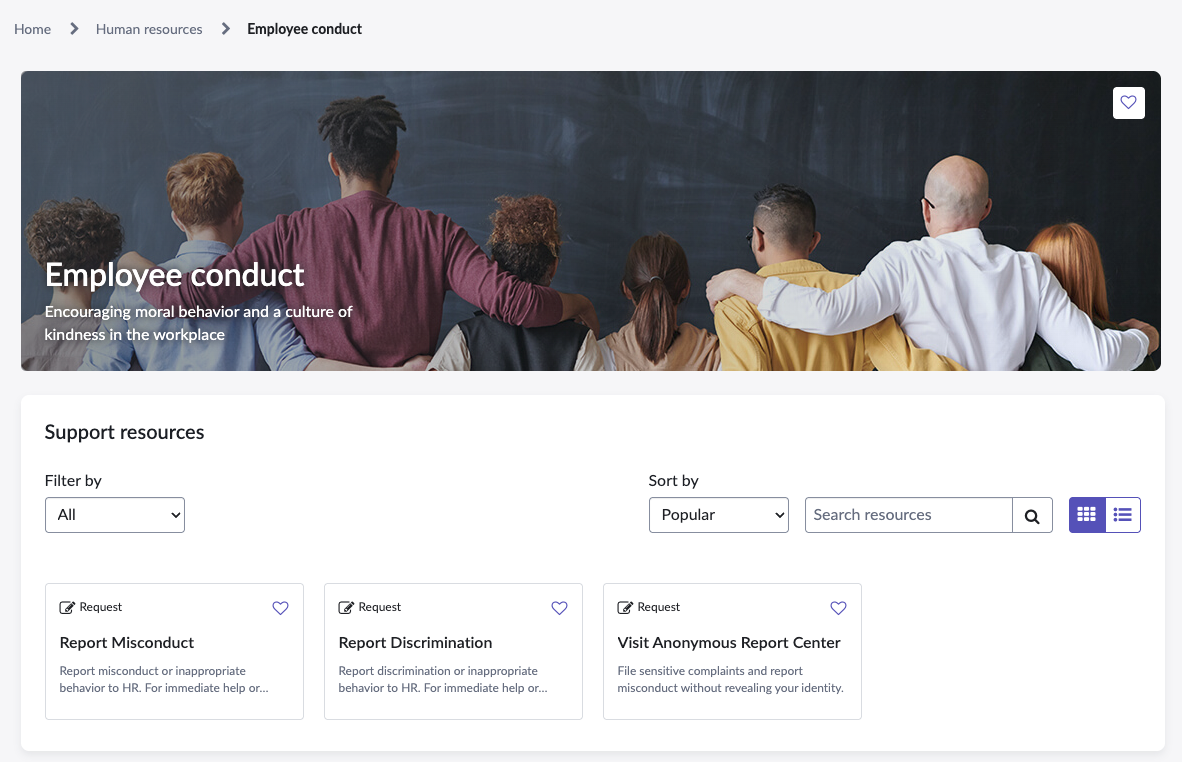The image size is (1182, 762).
Task: Focus the Search resources field
Action: click(908, 515)
